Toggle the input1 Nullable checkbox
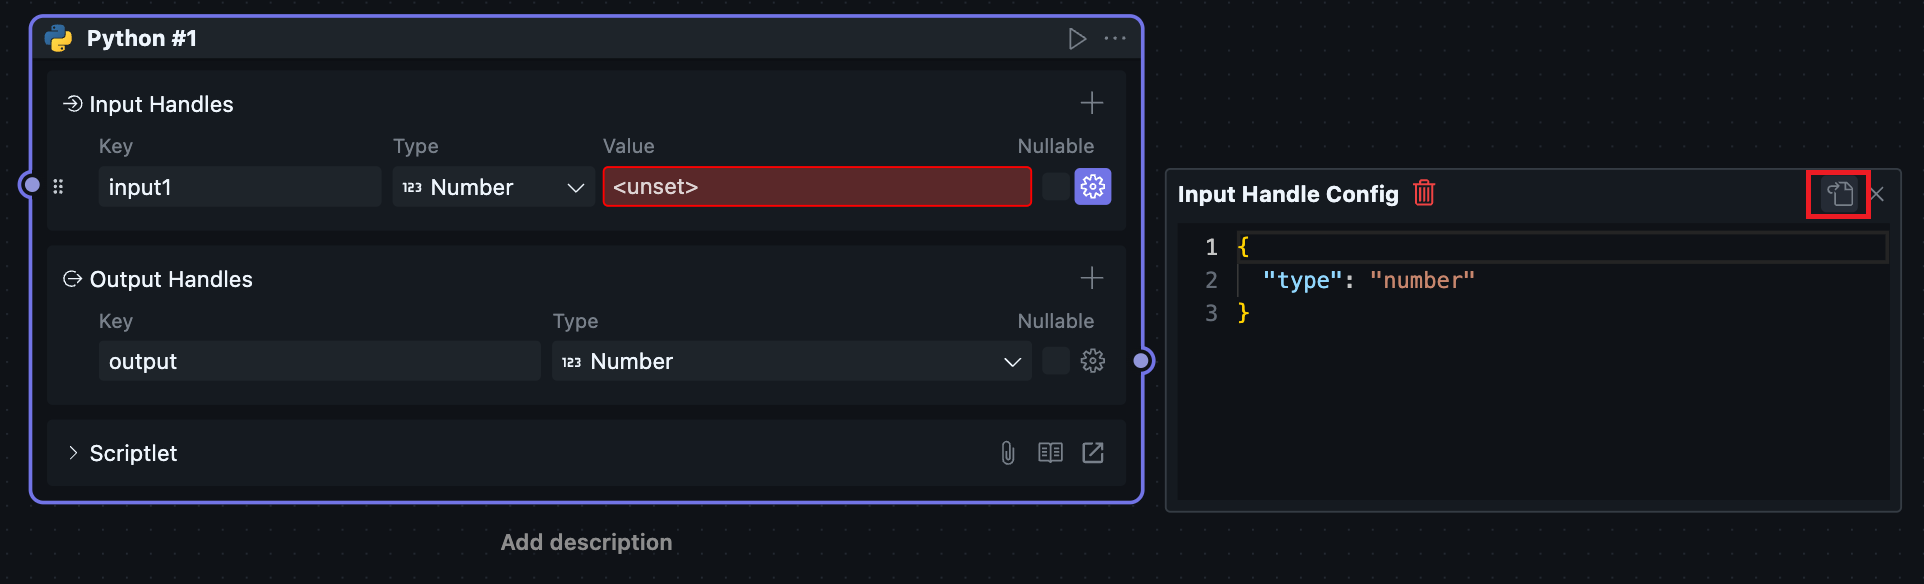Screen dimensions: 1924x584 pos(1056,187)
